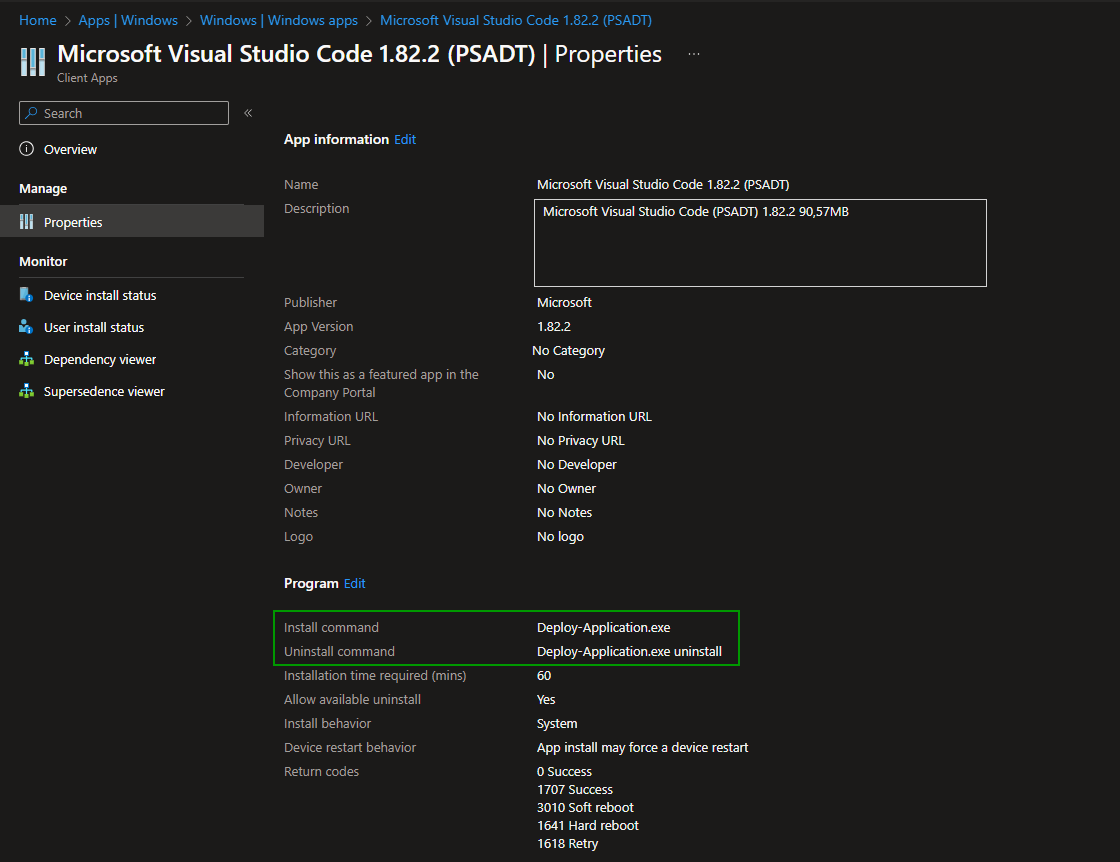This screenshot has width=1120, height=862.
Task: Click the Dependency viewer icon
Action: click(x=27, y=359)
